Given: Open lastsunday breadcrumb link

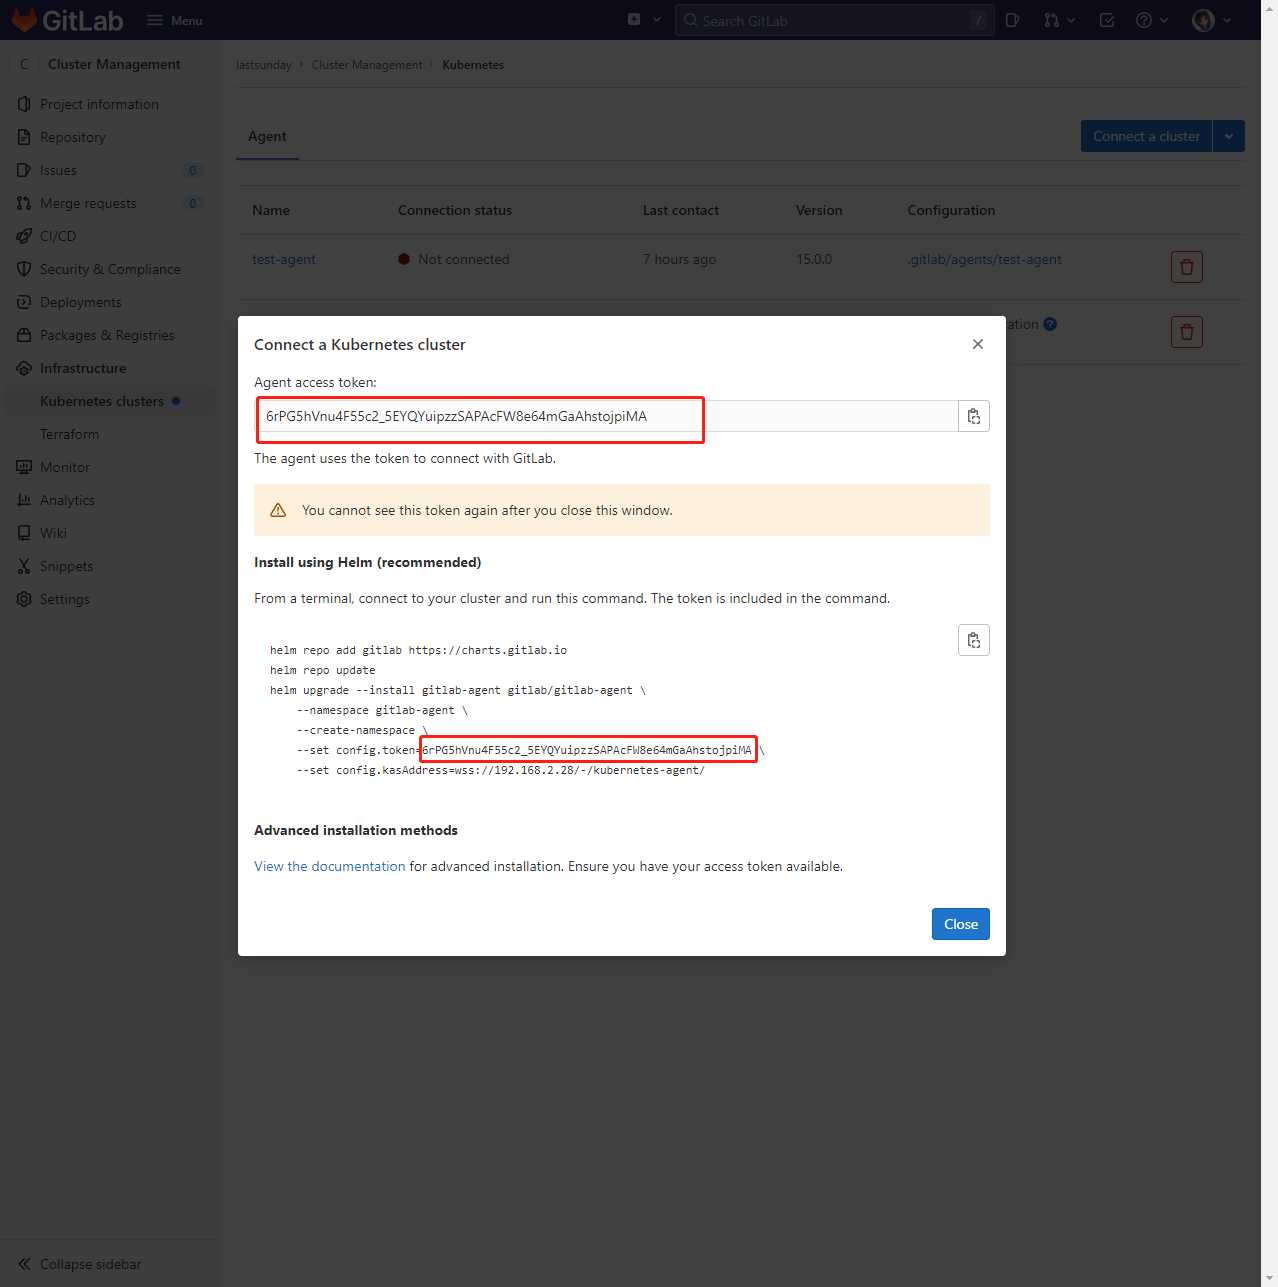Looking at the screenshot, I should coord(264,65).
